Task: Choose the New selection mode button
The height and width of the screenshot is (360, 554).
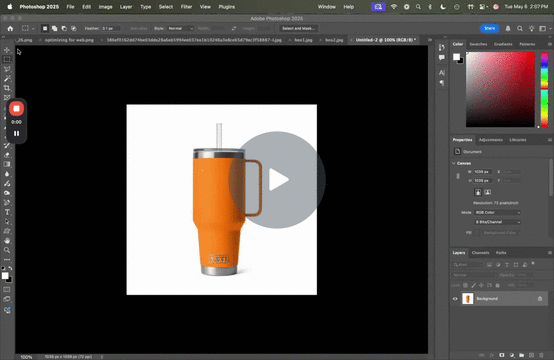Action: pos(45,29)
